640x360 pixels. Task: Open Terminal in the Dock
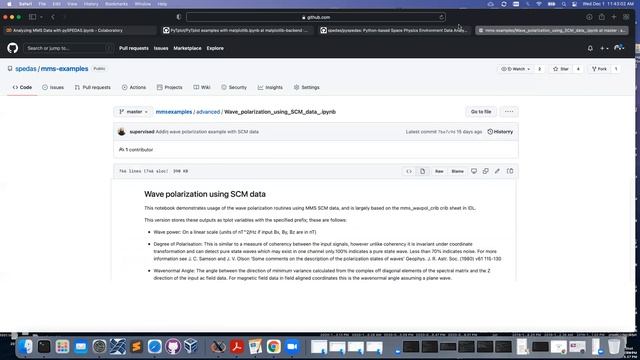[44, 347]
